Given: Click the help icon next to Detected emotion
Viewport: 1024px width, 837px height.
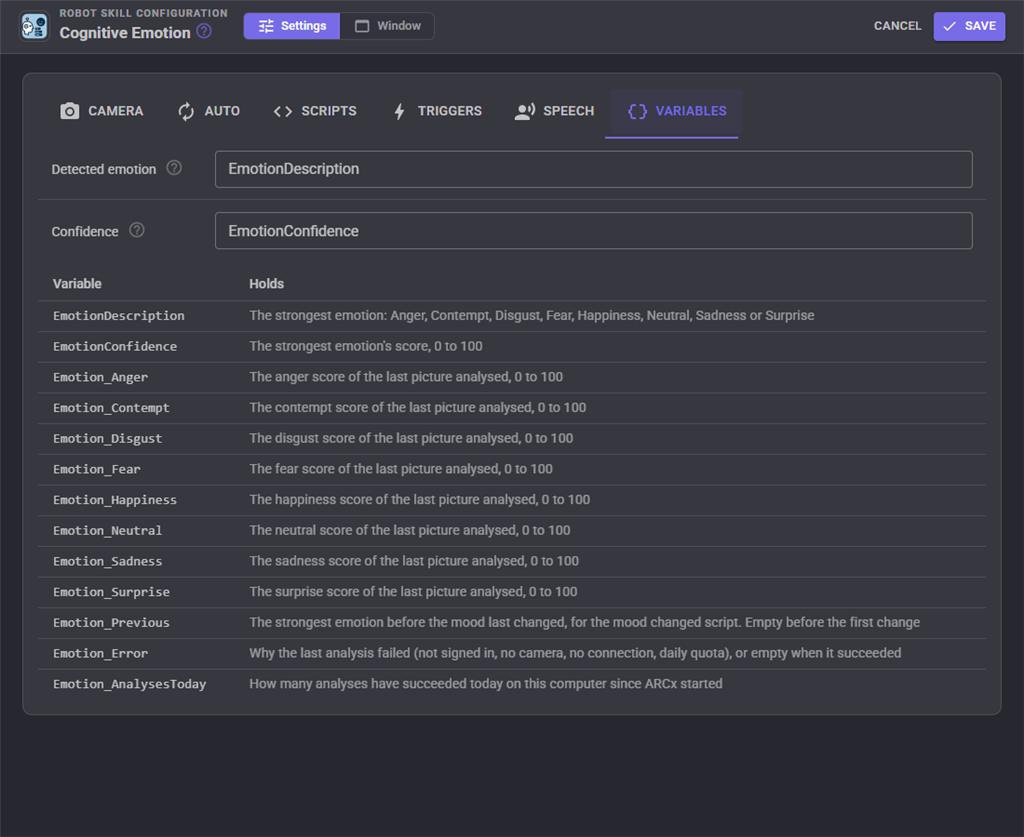Looking at the screenshot, I should pyautogui.click(x=174, y=168).
